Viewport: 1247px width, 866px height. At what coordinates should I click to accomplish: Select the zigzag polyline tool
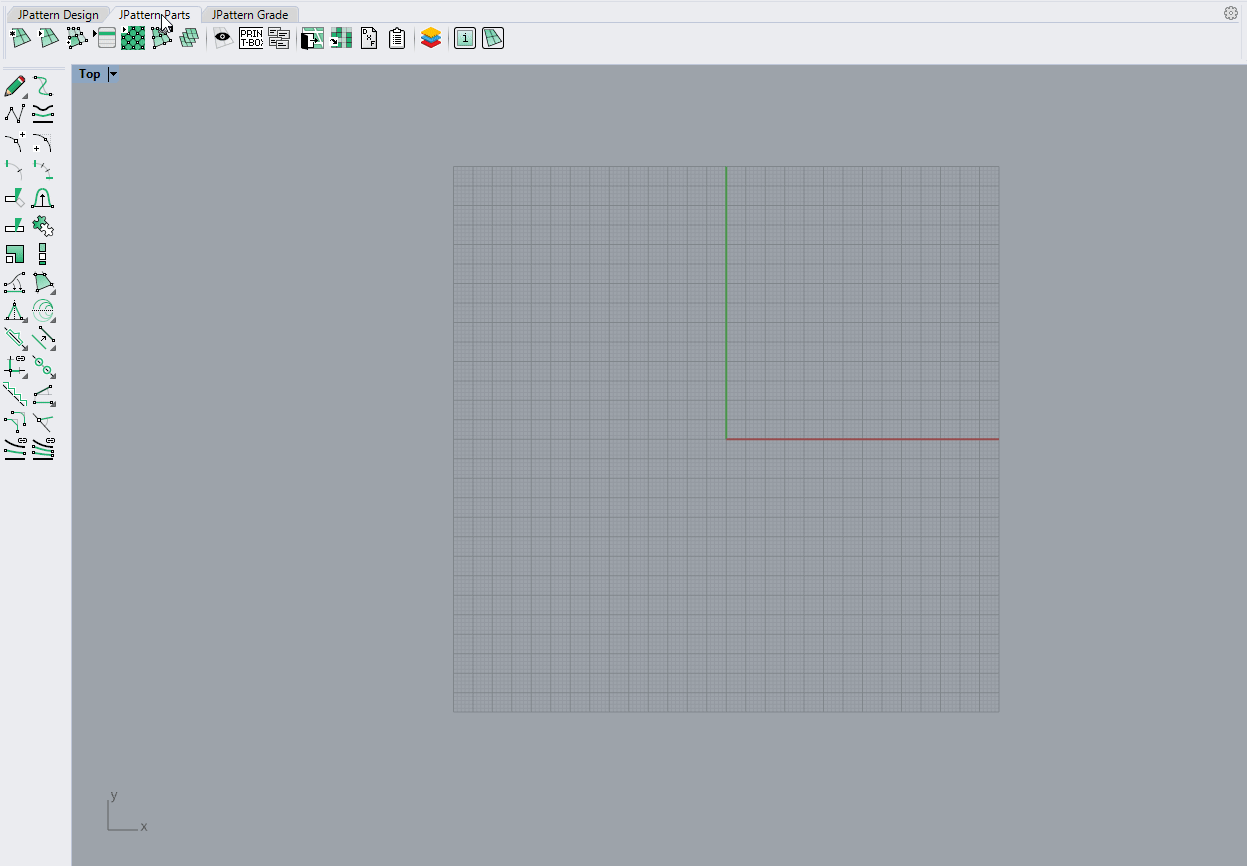[15, 114]
